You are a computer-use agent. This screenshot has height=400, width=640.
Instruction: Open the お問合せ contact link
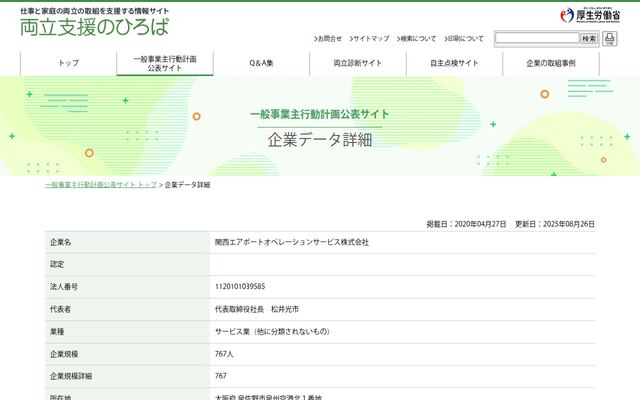[x=328, y=38]
